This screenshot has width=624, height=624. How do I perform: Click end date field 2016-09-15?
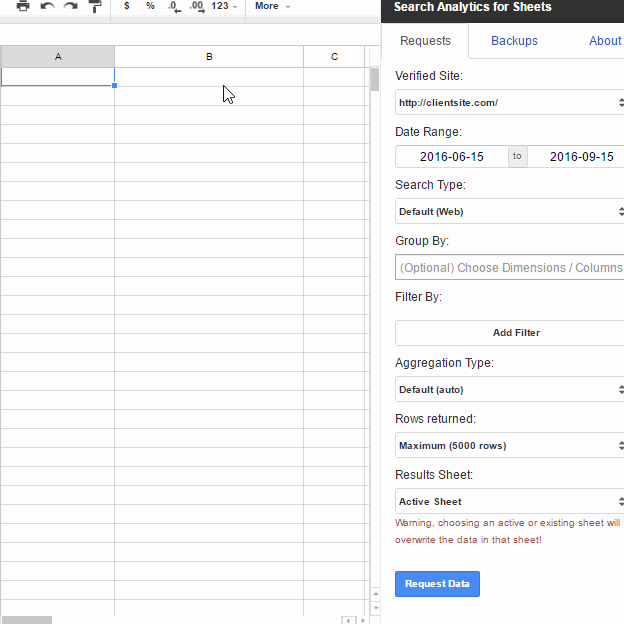pos(575,156)
